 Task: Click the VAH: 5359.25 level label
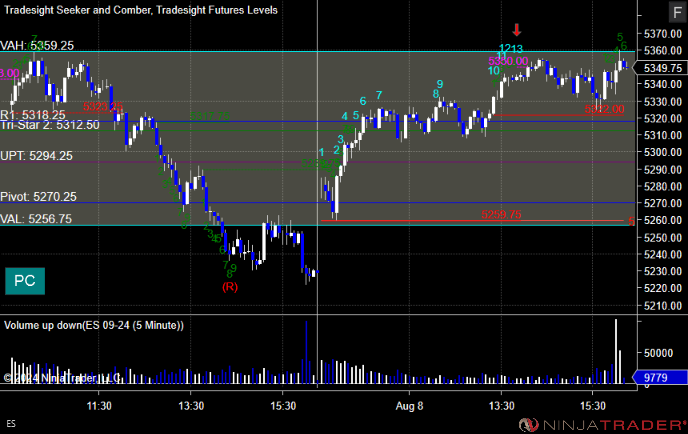point(37,46)
